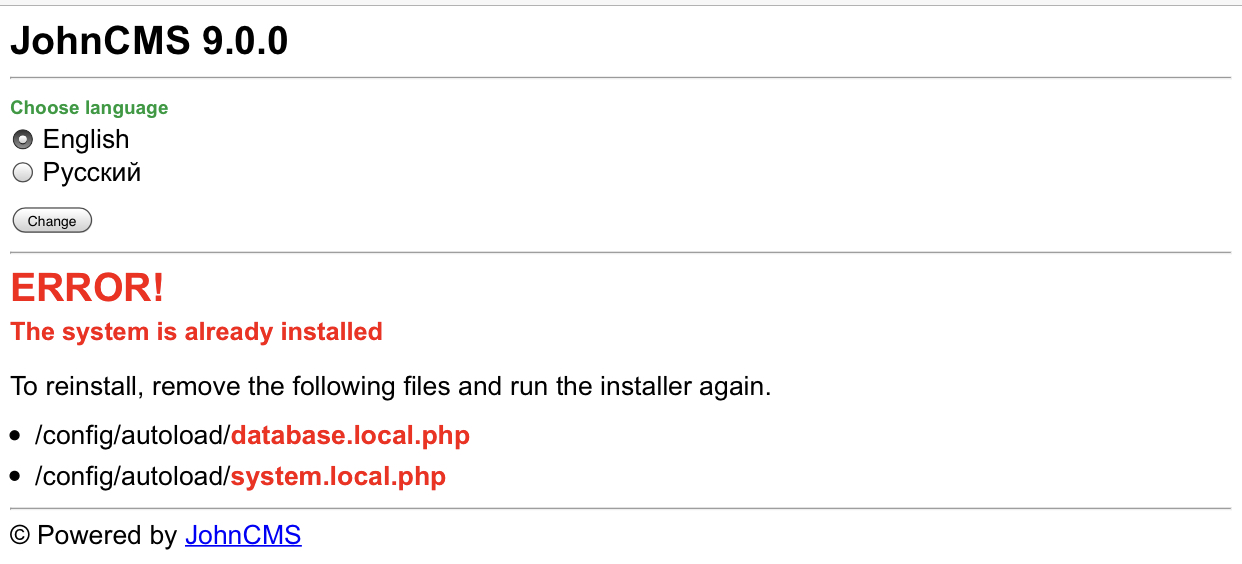The width and height of the screenshot is (1242, 564).
Task: Select the Русский radio button
Action: 22,173
